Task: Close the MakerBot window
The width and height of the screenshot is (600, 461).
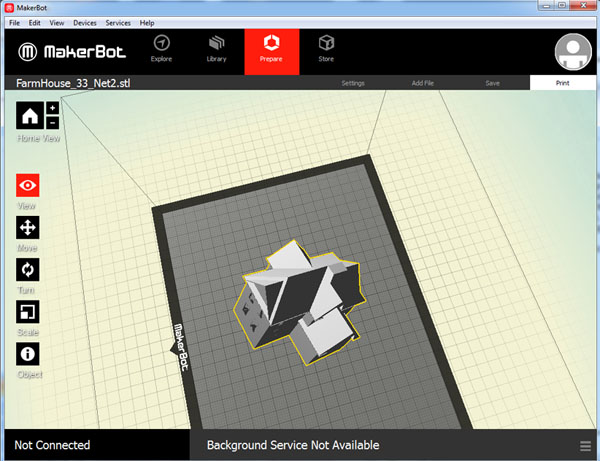Action: click(583, 5)
